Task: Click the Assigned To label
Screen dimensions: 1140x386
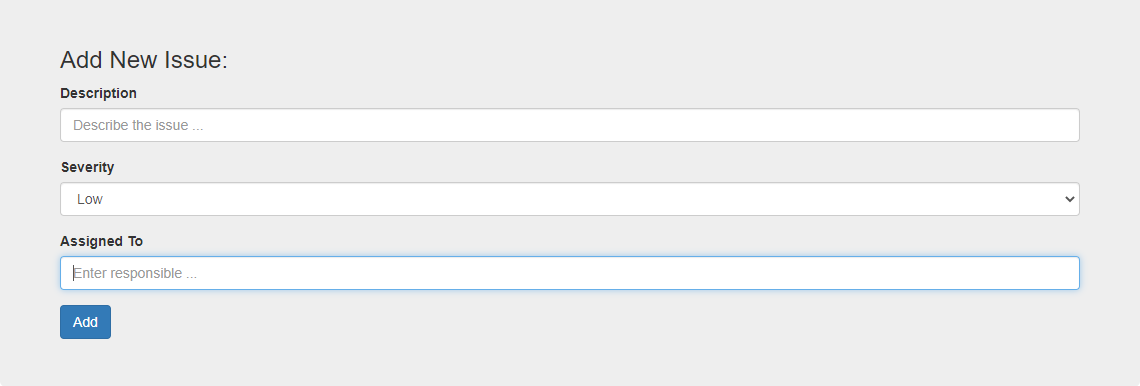Action: [101, 241]
